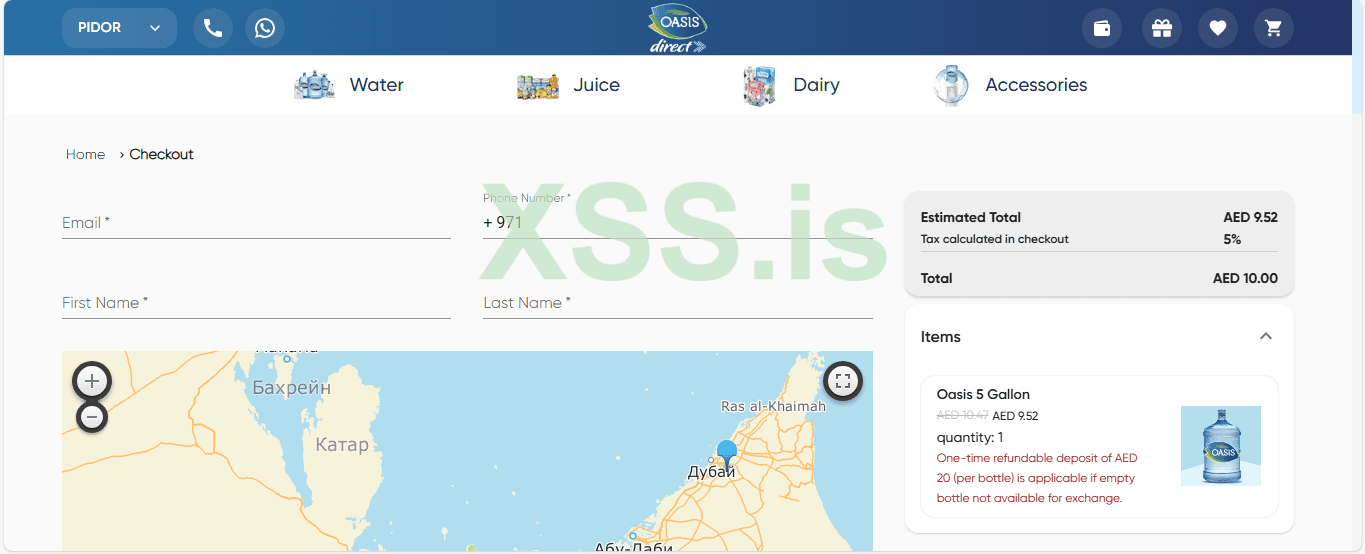Click the Ras al-Khaimah map label

click(774, 406)
